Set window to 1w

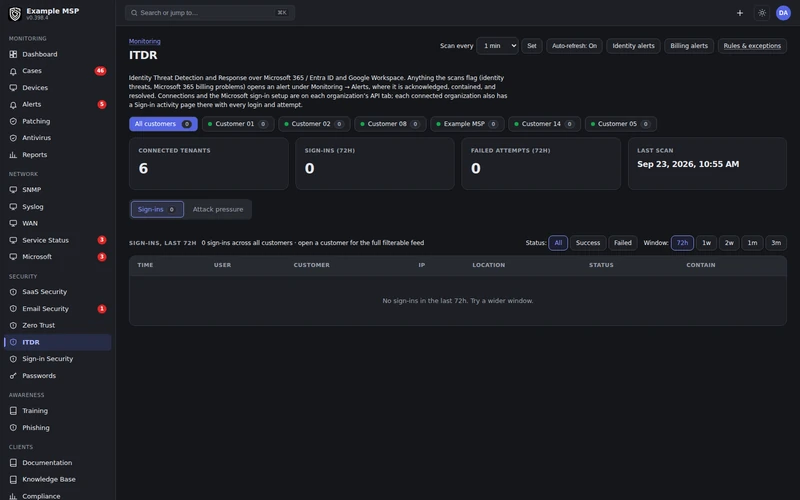click(x=707, y=243)
